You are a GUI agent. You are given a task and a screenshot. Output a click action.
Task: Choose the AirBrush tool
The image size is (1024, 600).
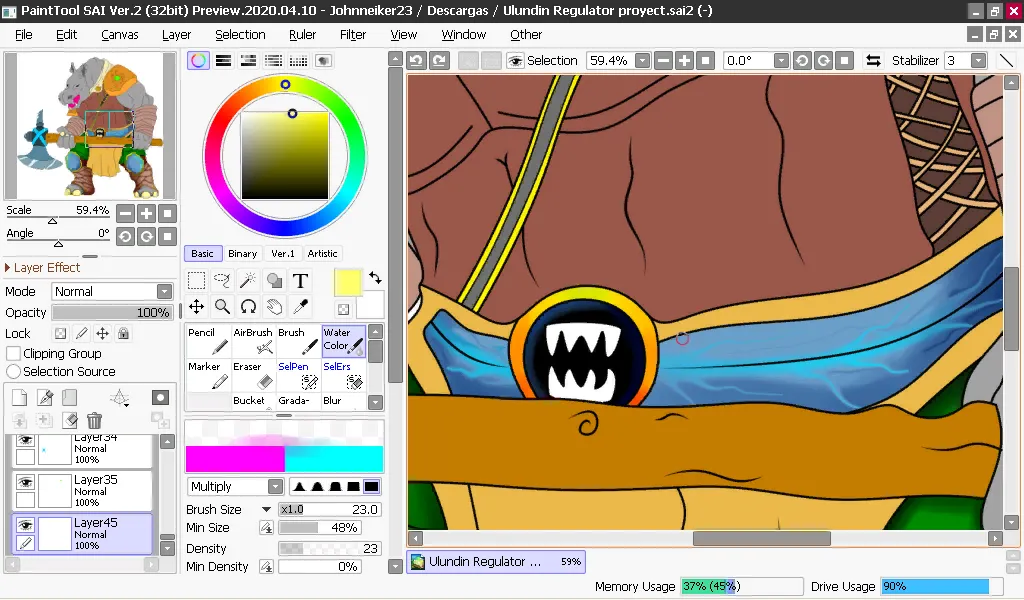tap(253, 341)
